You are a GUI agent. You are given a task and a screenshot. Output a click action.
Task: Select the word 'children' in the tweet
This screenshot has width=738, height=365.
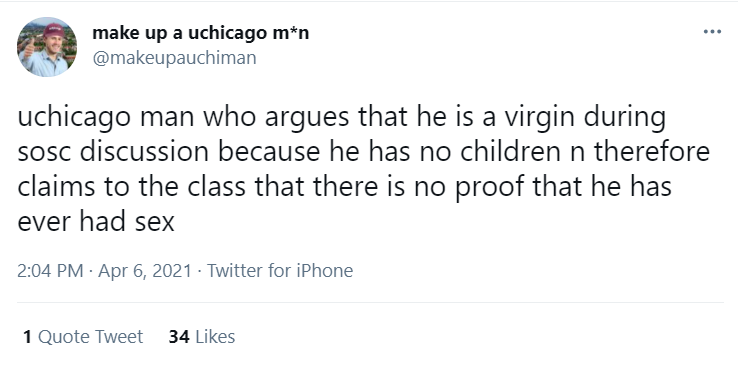[x=510, y=152]
